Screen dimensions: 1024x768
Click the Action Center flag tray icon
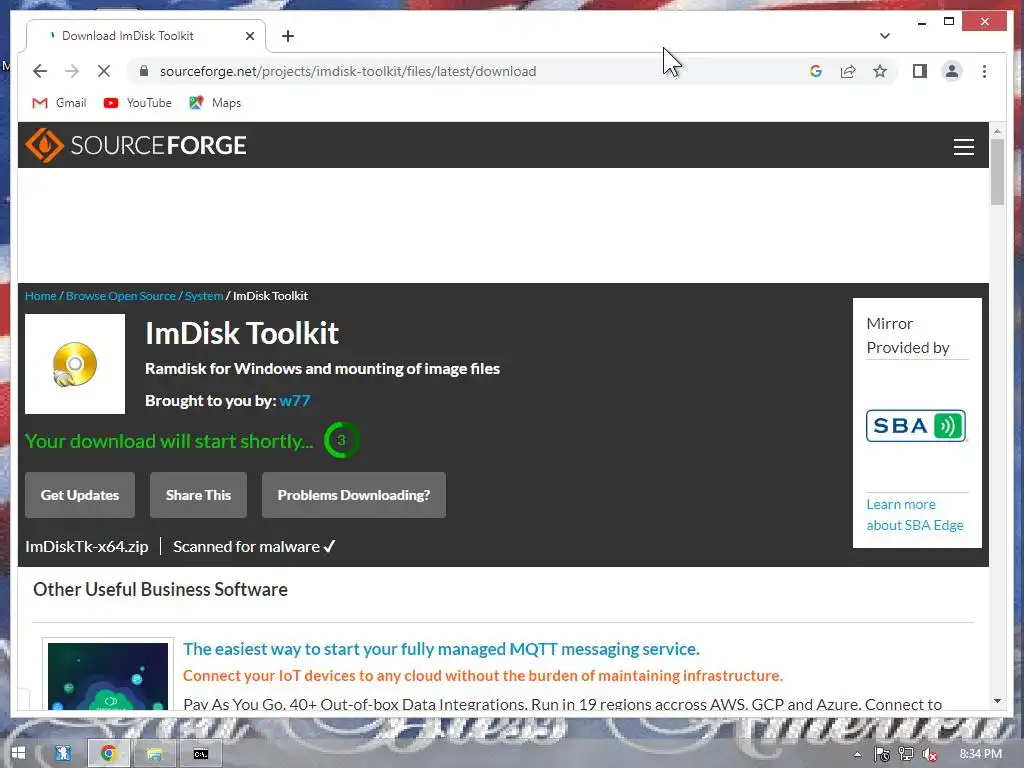pos(882,754)
